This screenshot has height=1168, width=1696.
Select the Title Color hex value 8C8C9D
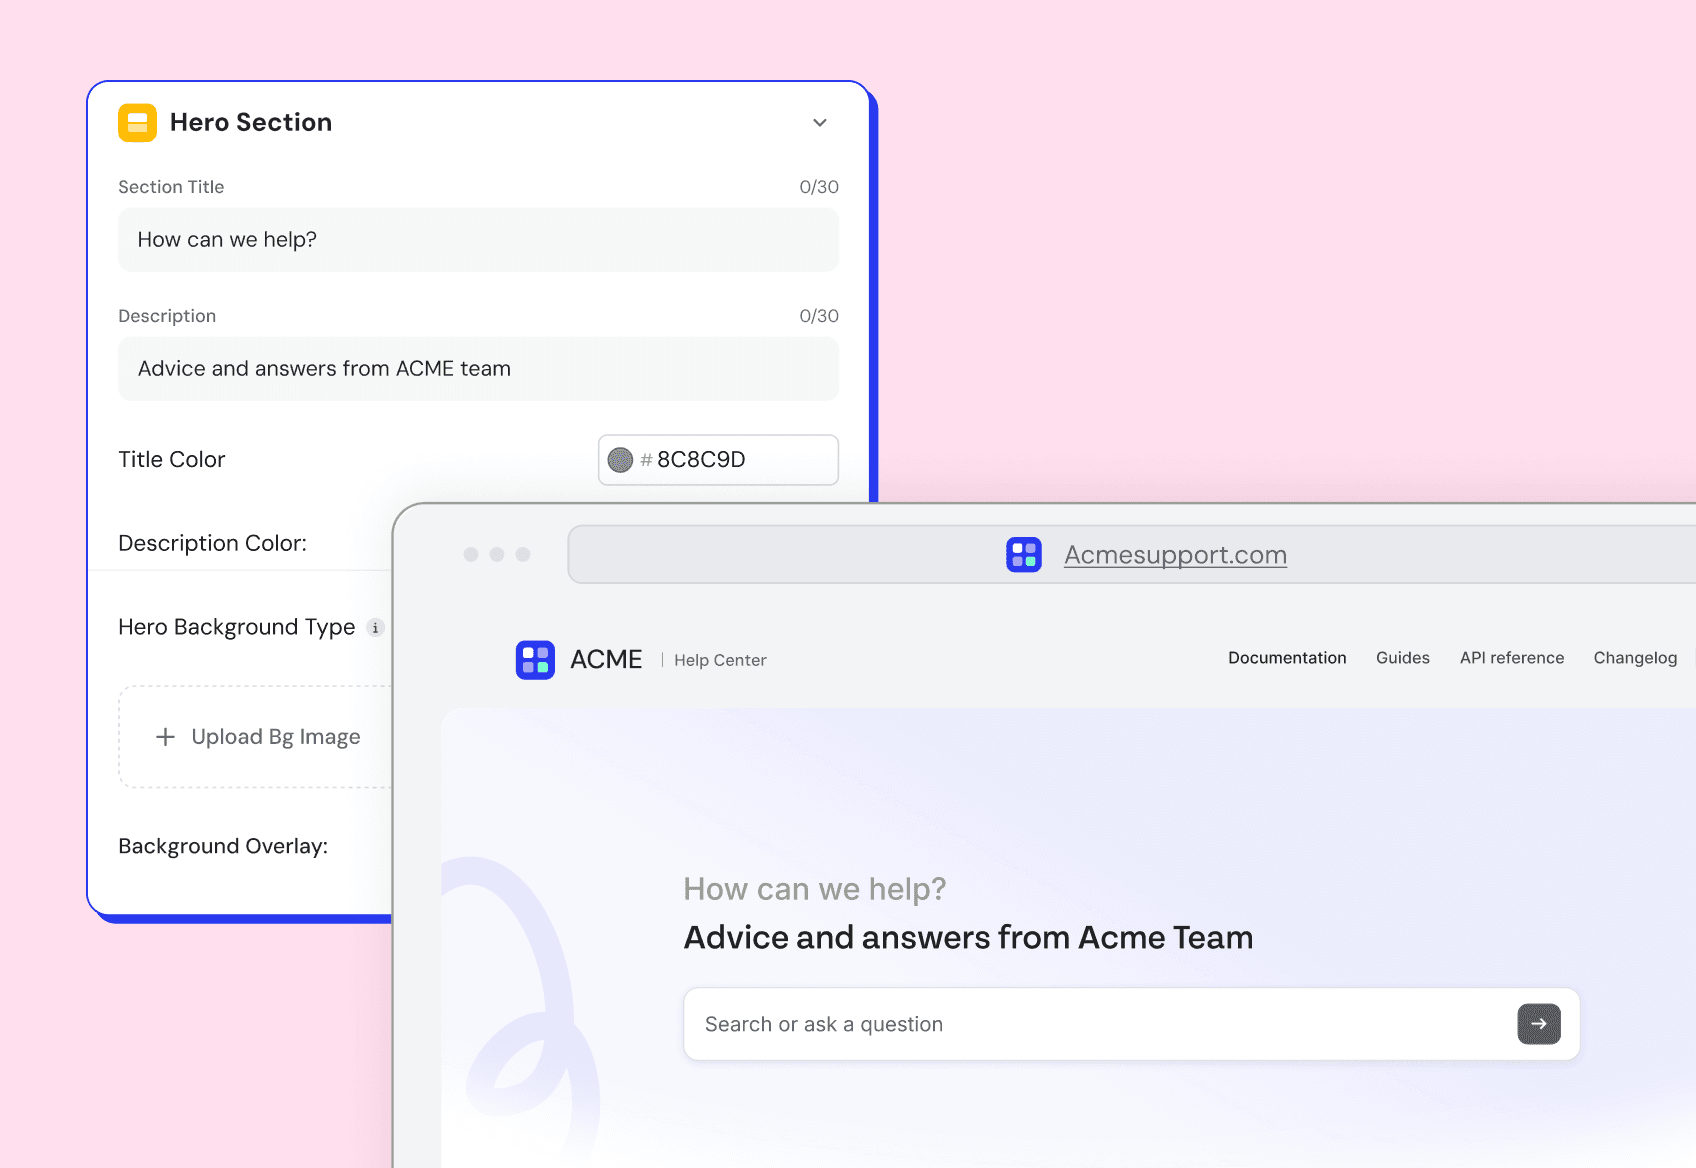tap(700, 460)
